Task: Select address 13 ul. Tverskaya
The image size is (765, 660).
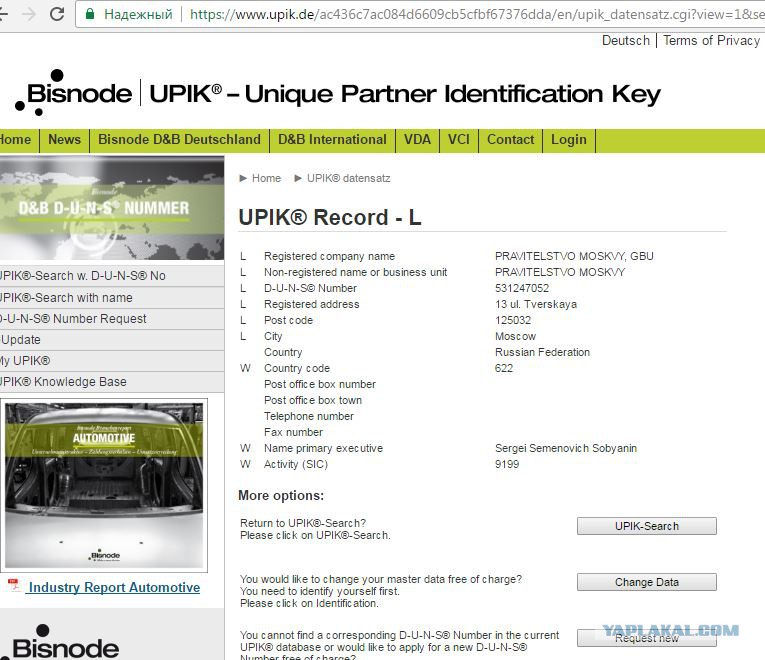Action: pos(536,304)
